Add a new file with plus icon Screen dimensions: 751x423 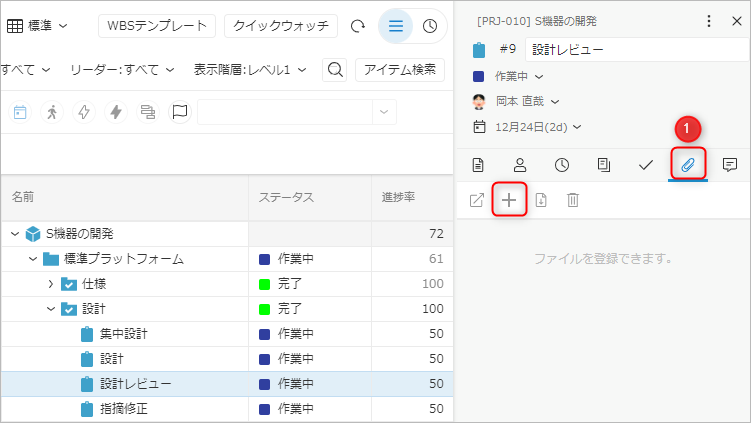pos(509,200)
